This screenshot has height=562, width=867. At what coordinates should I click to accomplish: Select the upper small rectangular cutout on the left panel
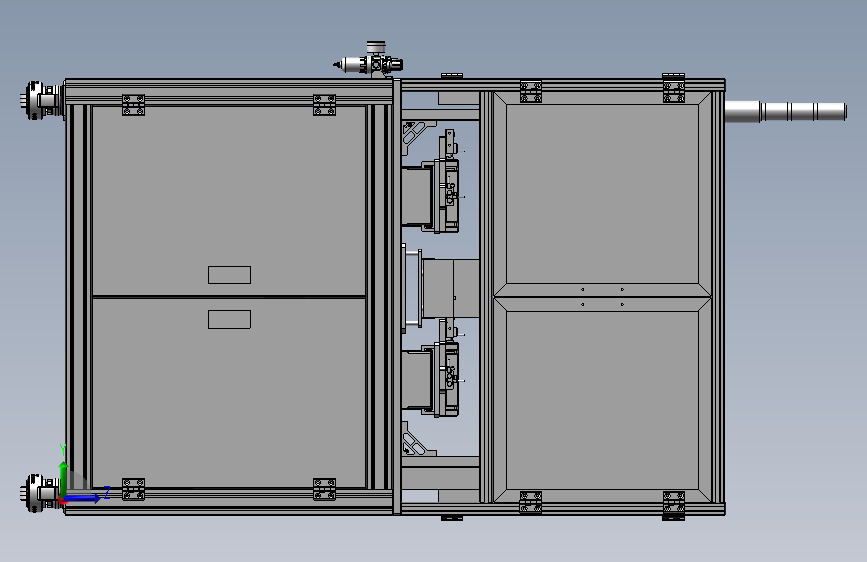[229, 275]
